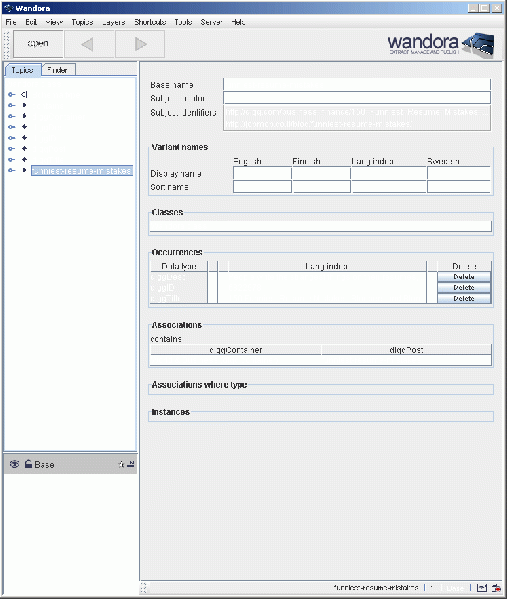Click the Base name field

pyautogui.click(x=357, y=84)
